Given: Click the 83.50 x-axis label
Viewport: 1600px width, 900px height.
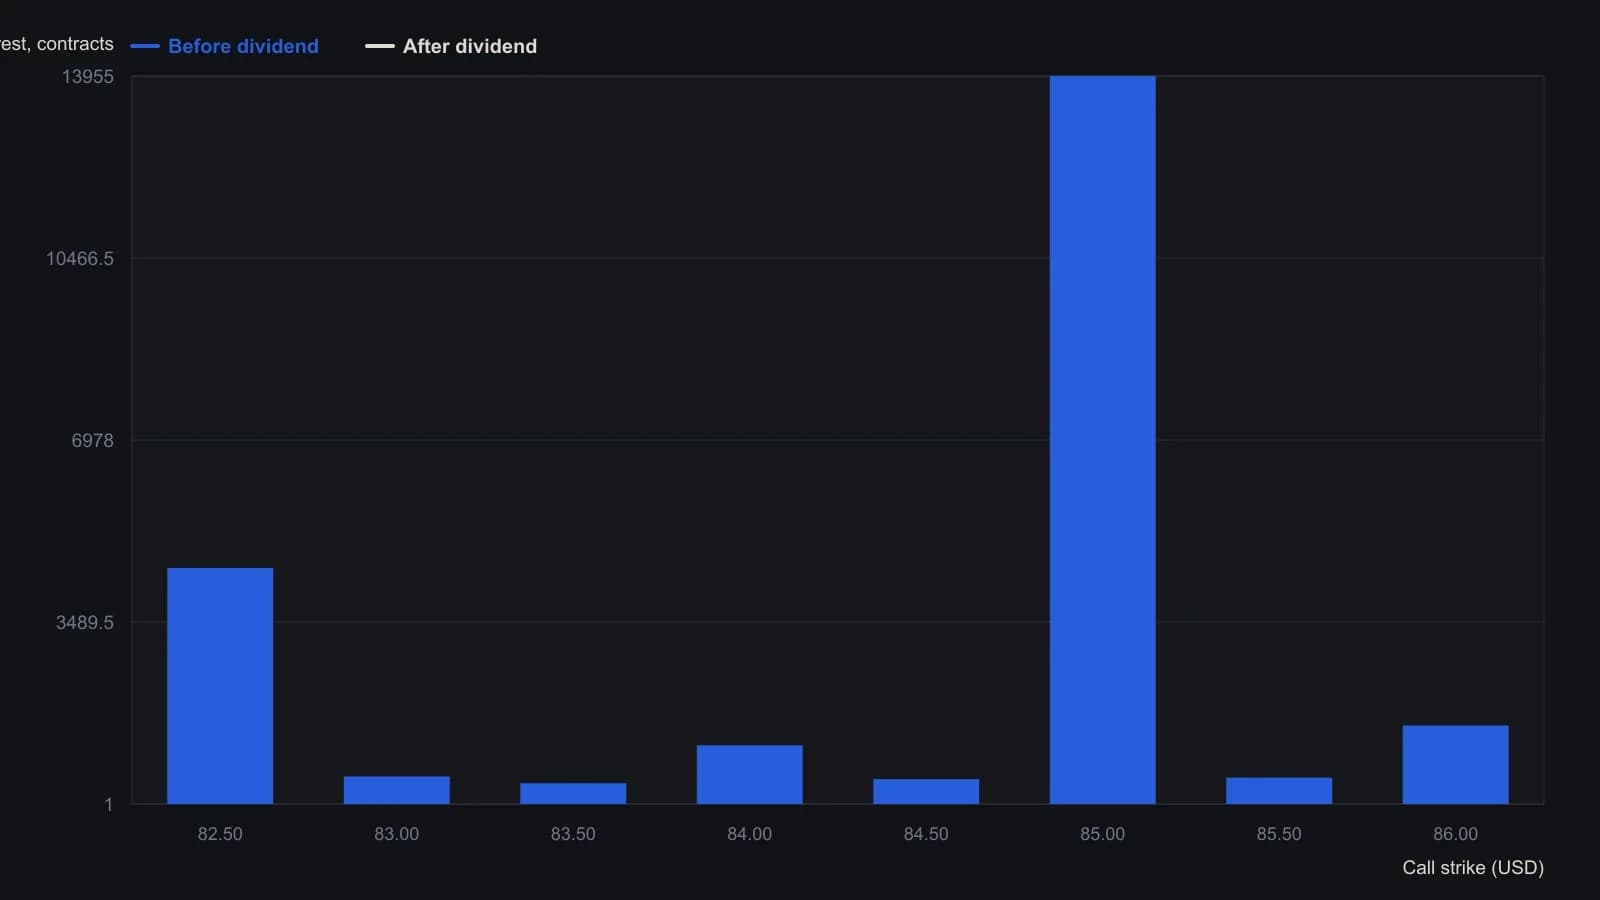Looking at the screenshot, I should [573, 834].
